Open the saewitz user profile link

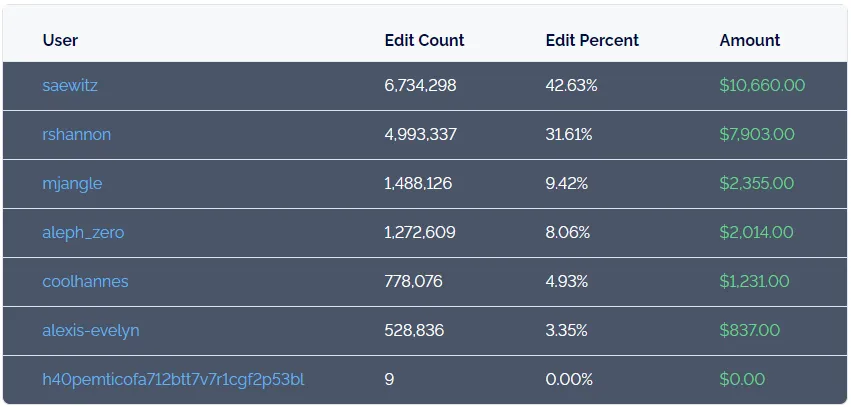click(x=70, y=86)
